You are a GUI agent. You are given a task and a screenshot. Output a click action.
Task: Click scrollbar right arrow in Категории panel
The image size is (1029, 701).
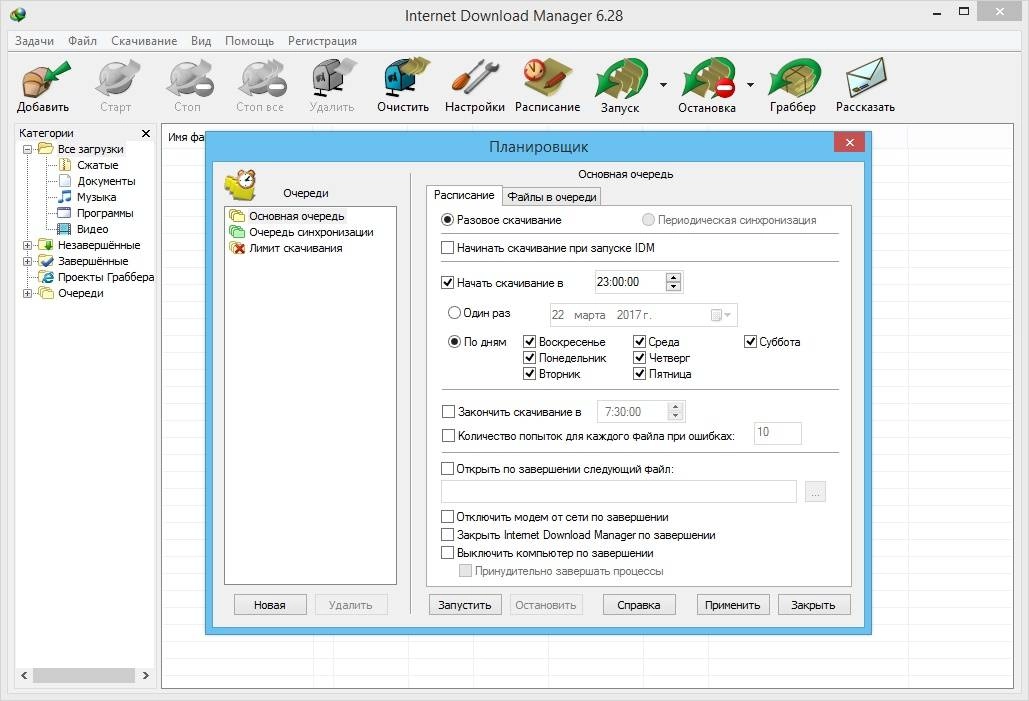pos(146,675)
